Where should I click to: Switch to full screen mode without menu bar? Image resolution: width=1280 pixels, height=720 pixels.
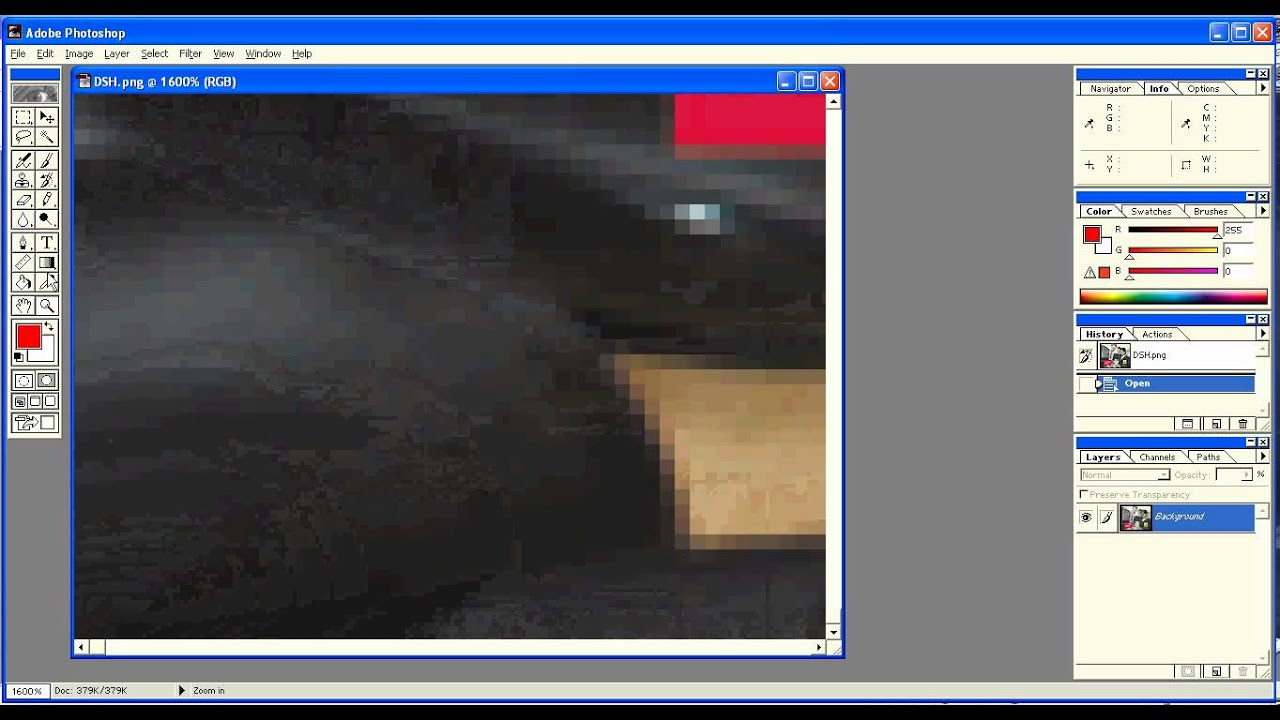click(50, 402)
